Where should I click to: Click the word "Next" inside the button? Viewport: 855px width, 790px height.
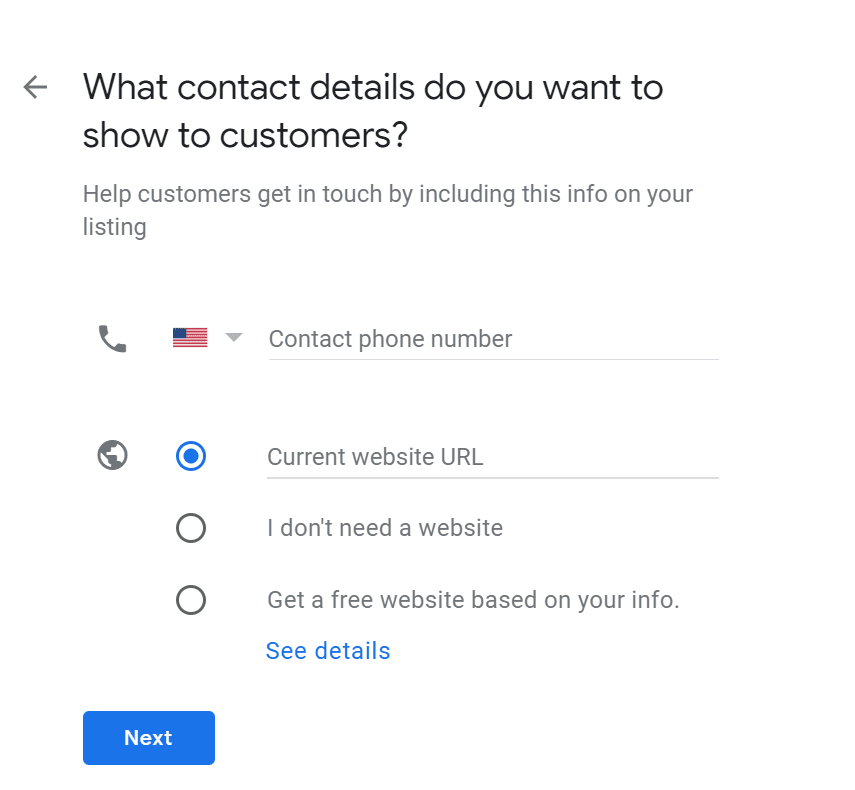[148, 738]
